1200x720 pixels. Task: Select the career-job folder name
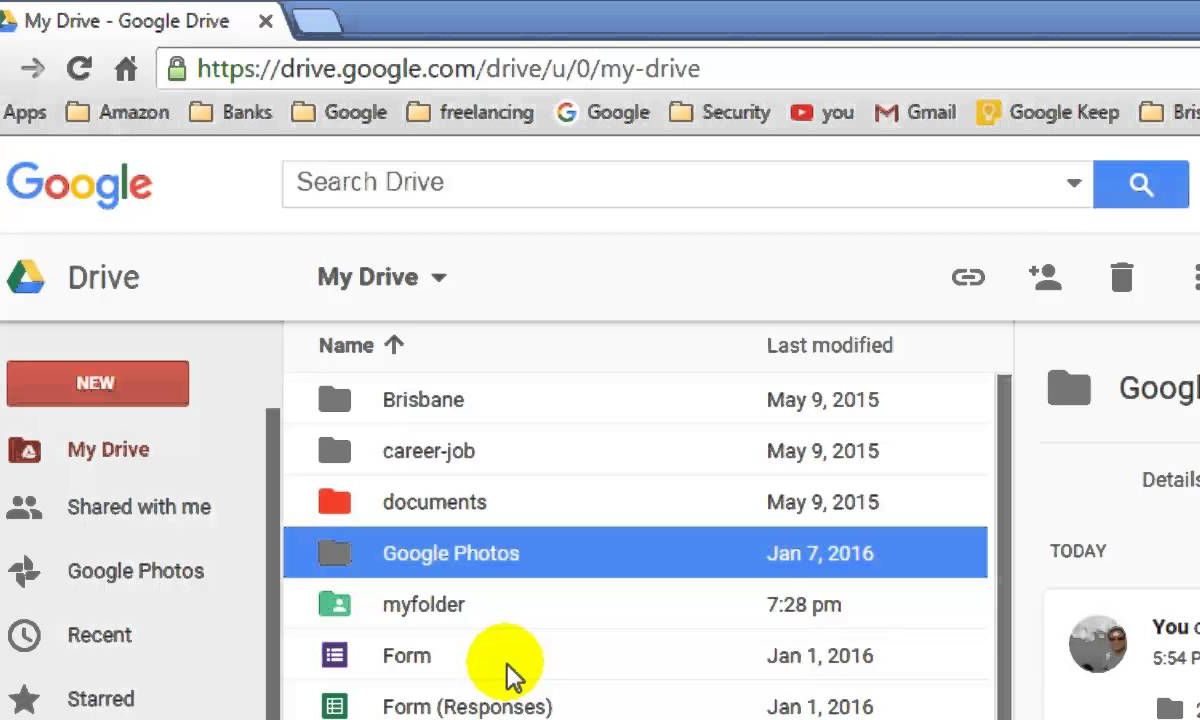(429, 451)
